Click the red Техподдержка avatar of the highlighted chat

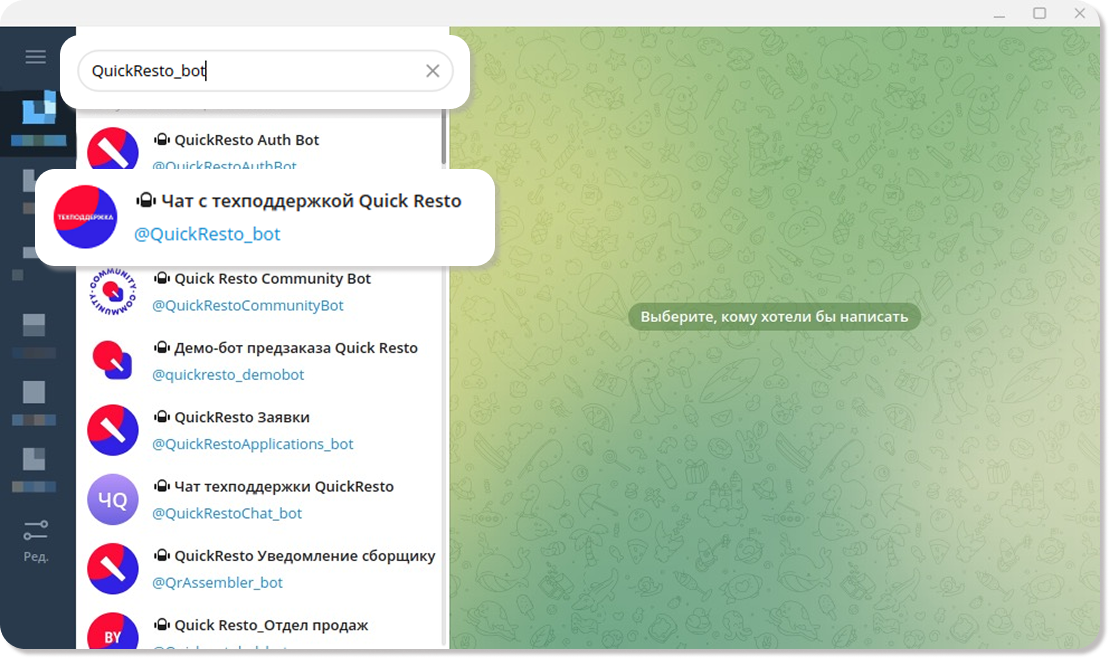tap(85, 217)
